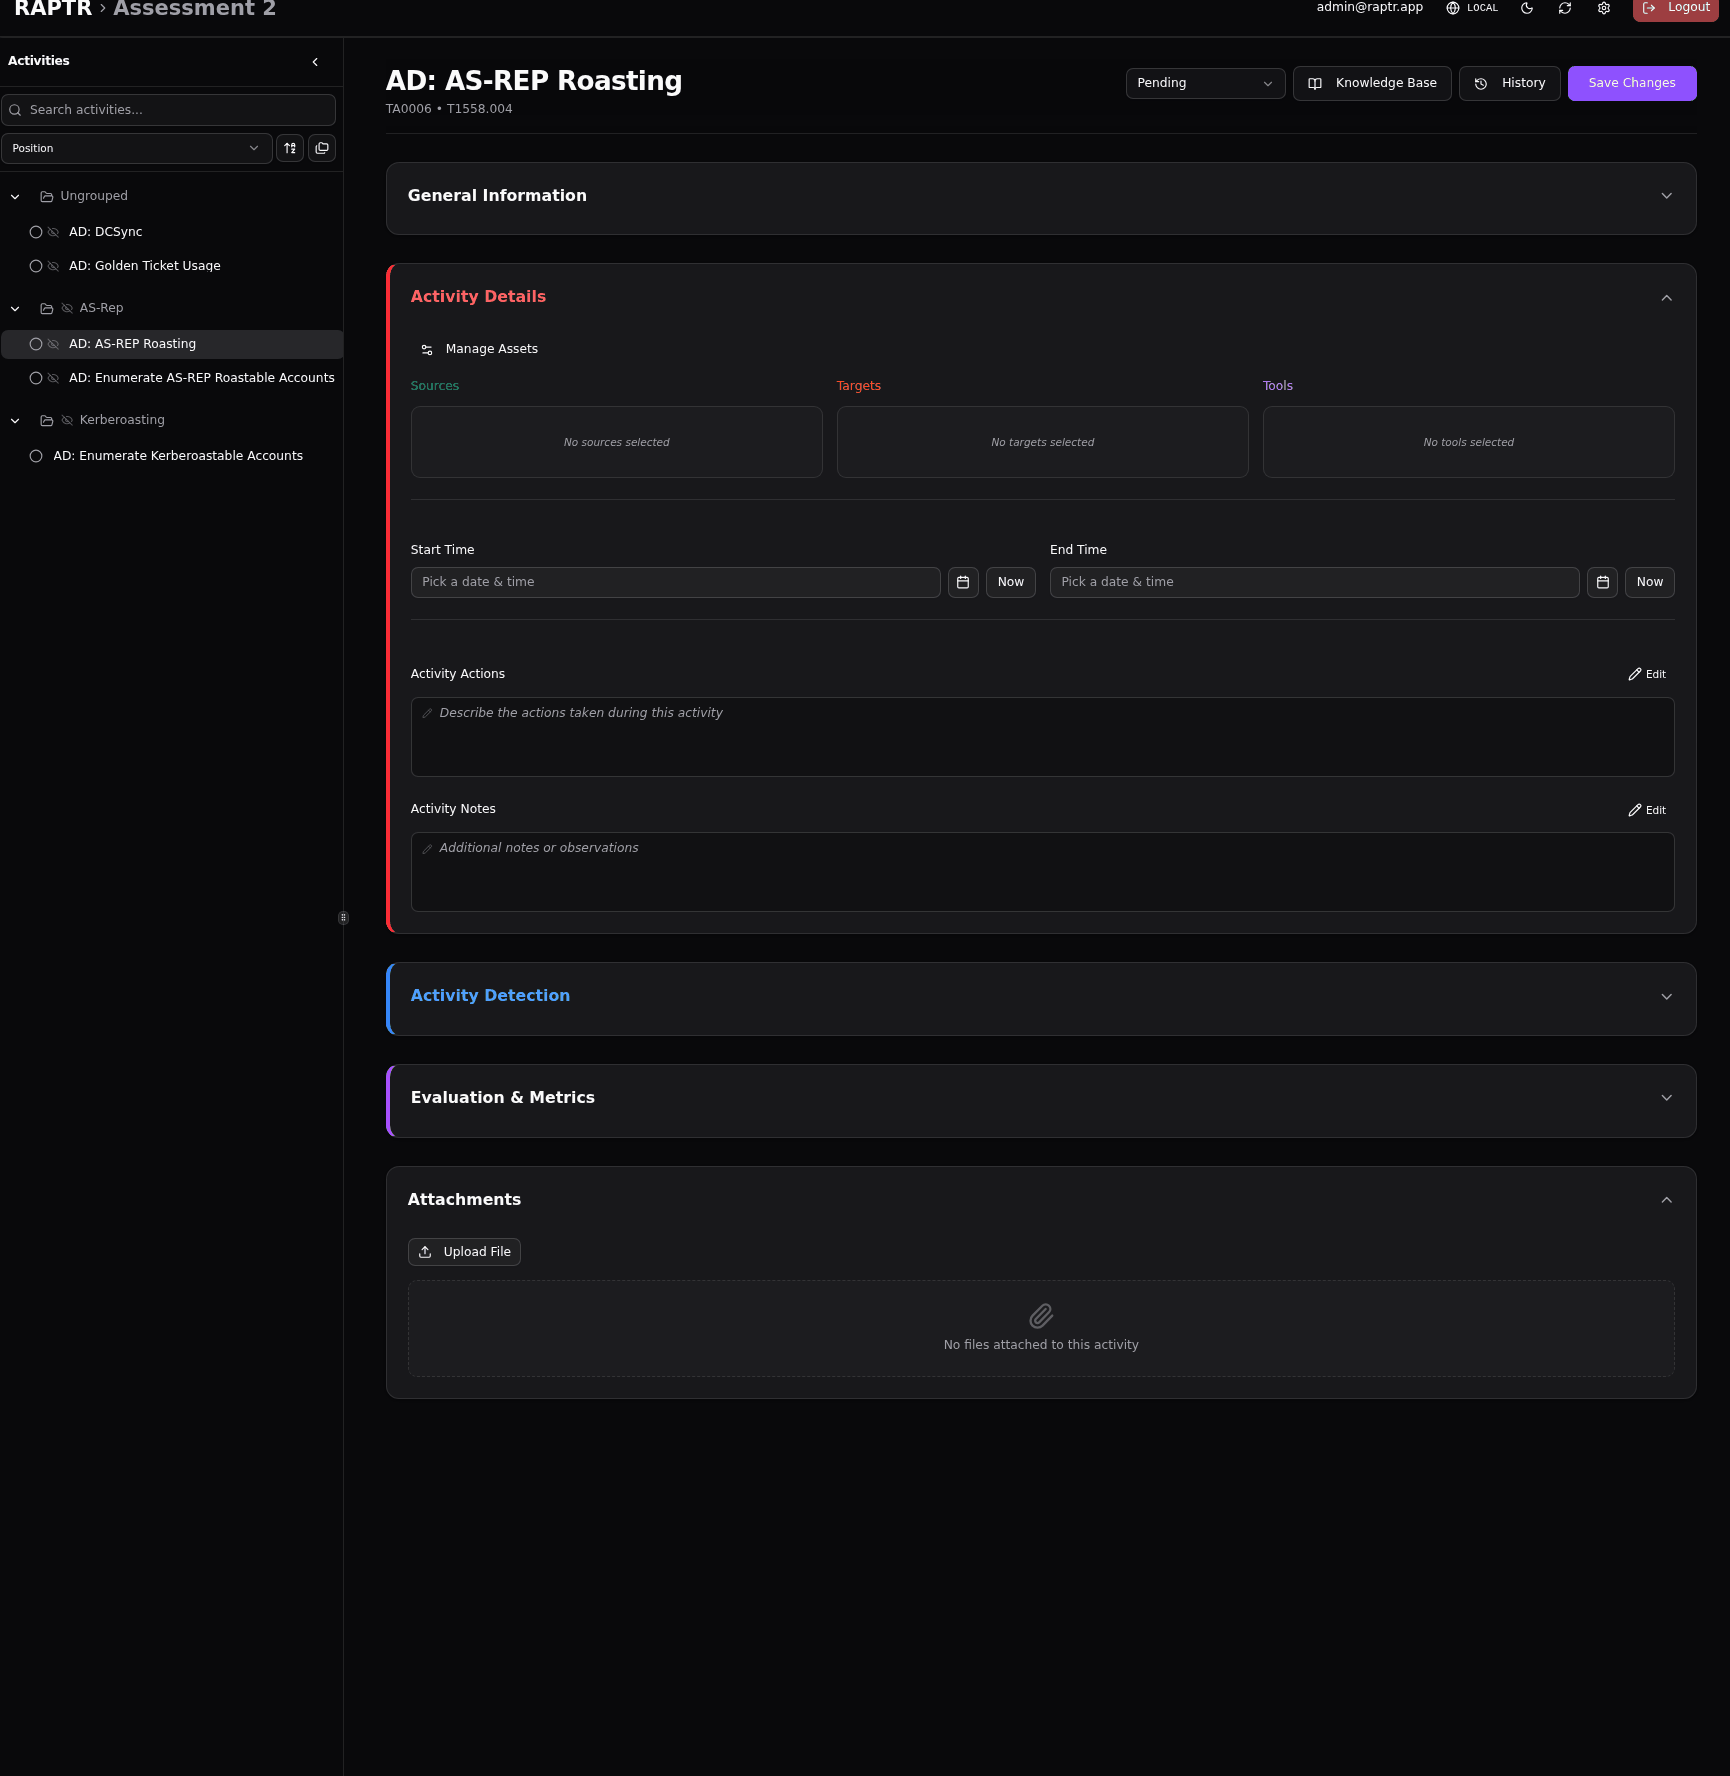The width and height of the screenshot is (1730, 1776).
Task: Collapse the Activities sidebar panel
Action: [x=315, y=62]
